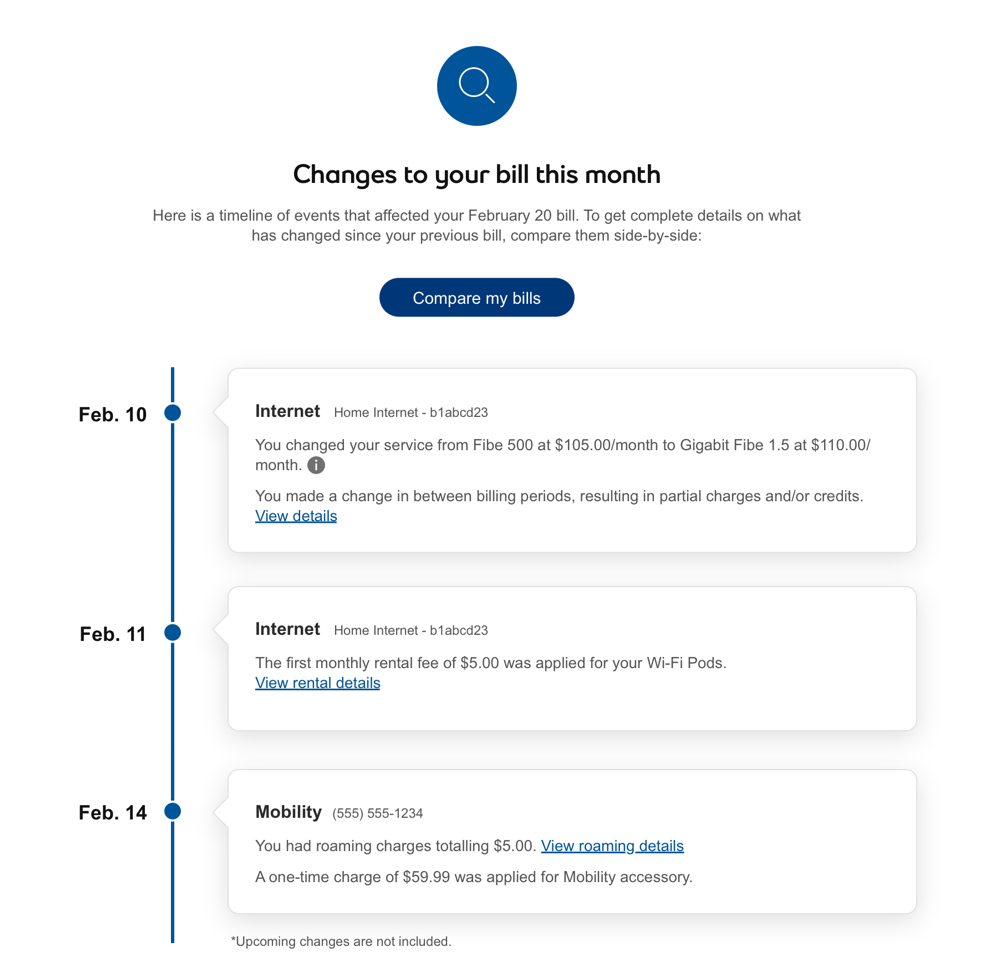Screen dimensions: 988x977
Task: Click the Internet title in the Feb. 10 card
Action: click(287, 411)
